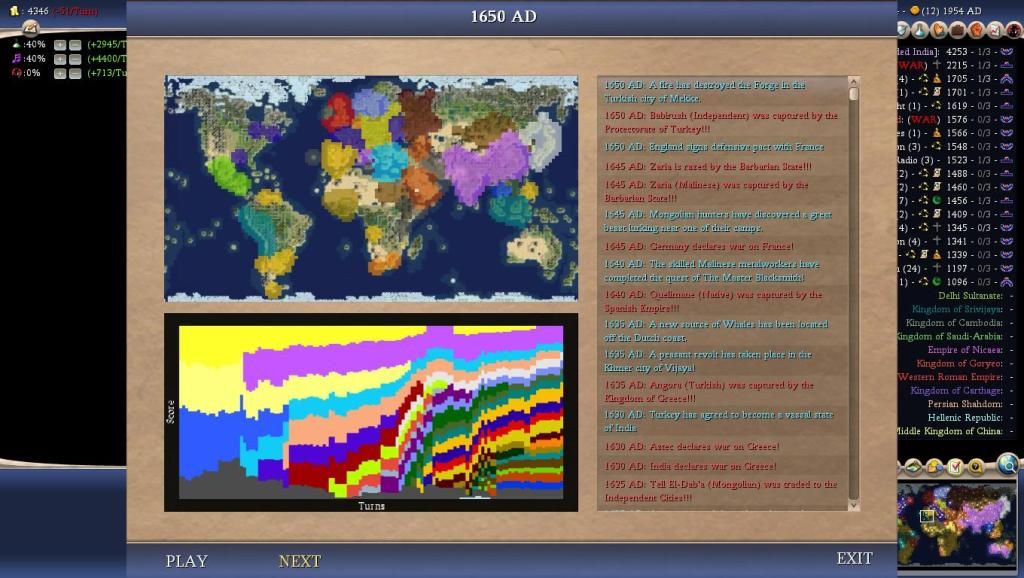
Task: Select the Kingdom of Saudi-Arabia entry
Action: coord(950,336)
